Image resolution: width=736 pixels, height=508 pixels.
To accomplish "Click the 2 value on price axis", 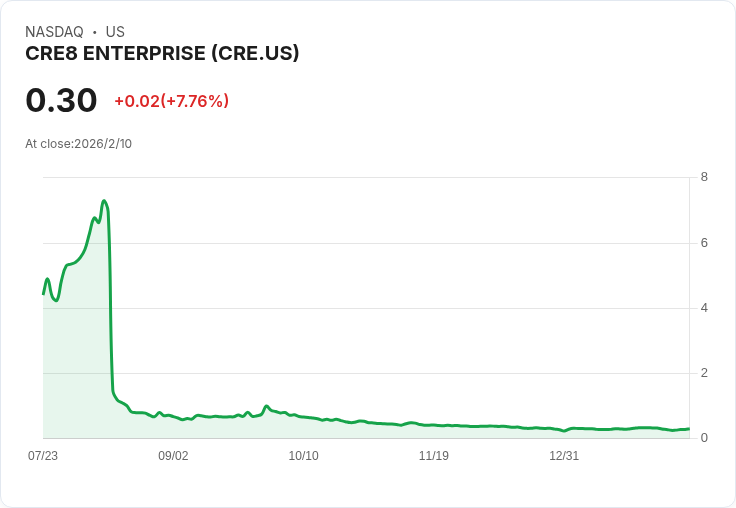I will (704, 373).
